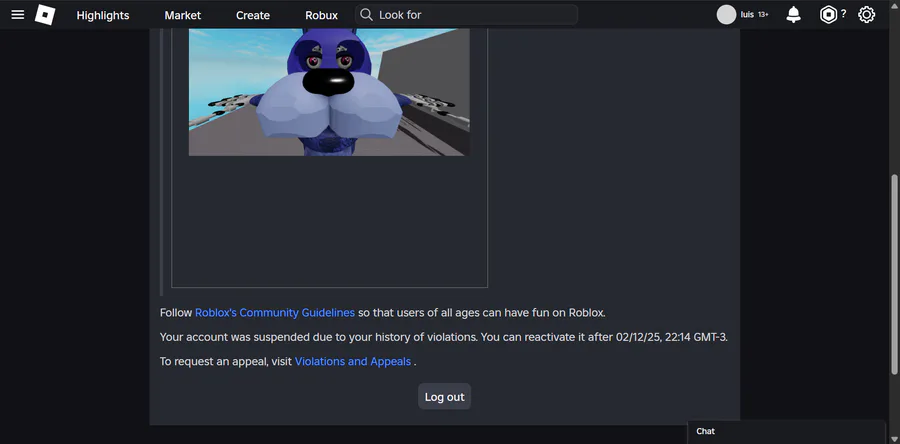The height and width of the screenshot is (444, 900).
Task: Go to the Market tab
Action: (183, 15)
